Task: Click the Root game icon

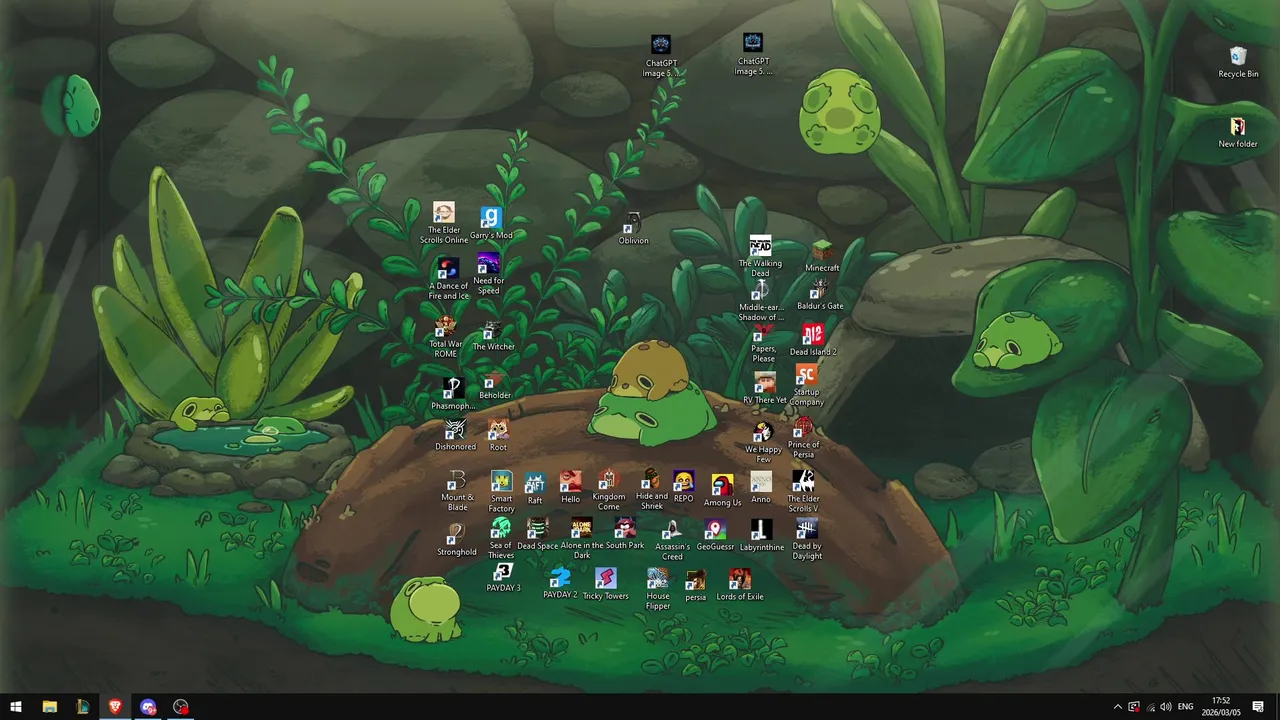Action: pyautogui.click(x=498, y=435)
